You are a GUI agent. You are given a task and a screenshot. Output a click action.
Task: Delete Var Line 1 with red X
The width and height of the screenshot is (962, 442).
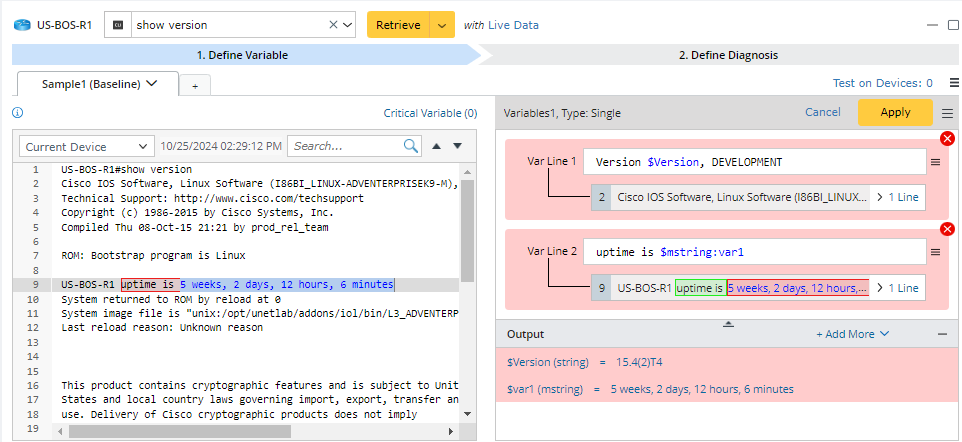(947, 138)
